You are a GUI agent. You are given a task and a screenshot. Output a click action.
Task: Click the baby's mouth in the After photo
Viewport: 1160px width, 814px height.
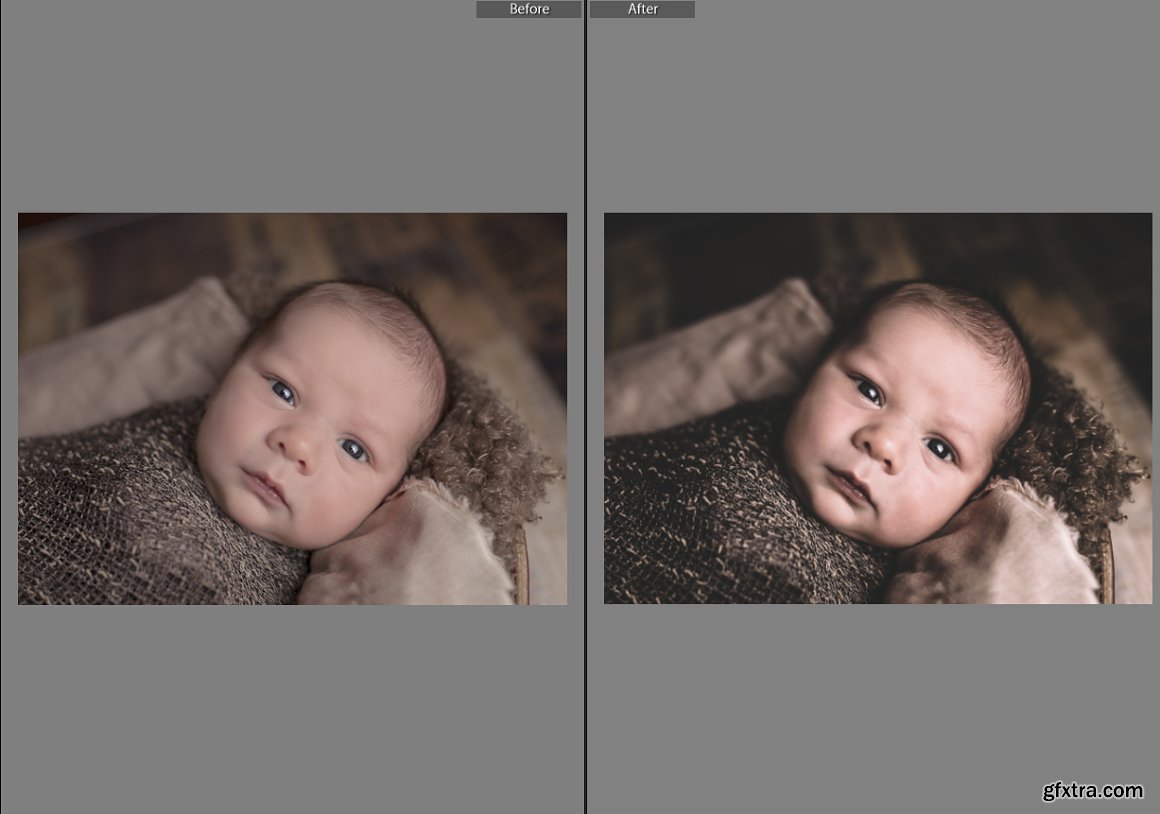click(853, 487)
